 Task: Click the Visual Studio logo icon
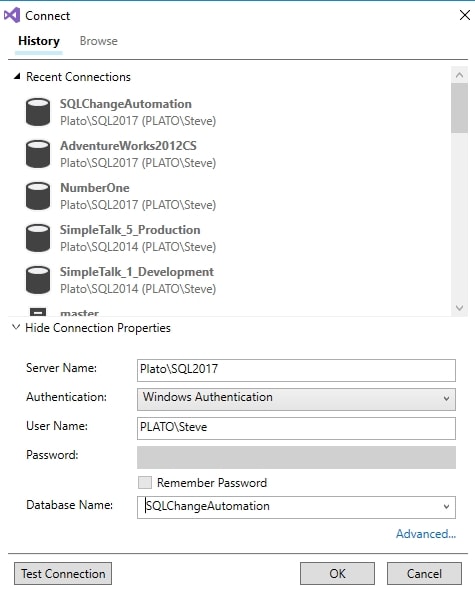12,15
